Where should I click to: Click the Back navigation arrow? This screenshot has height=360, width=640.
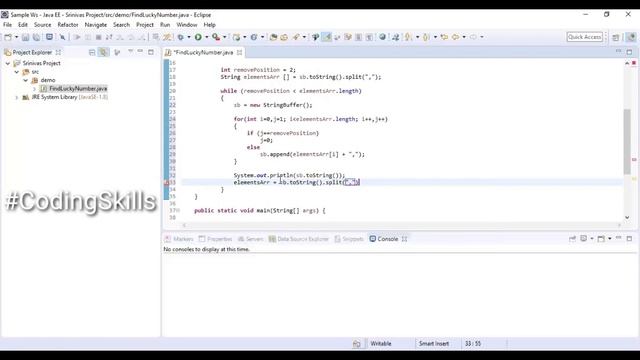[456, 37]
